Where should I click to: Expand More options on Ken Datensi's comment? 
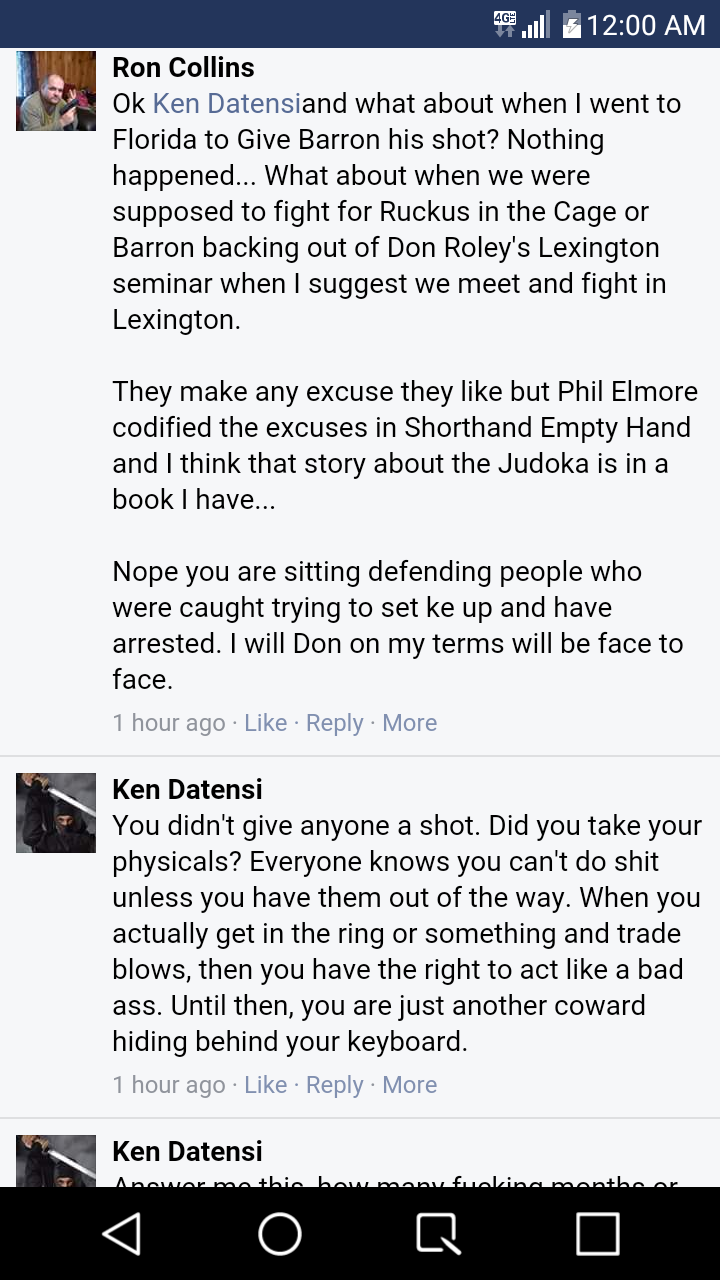[x=410, y=1085]
